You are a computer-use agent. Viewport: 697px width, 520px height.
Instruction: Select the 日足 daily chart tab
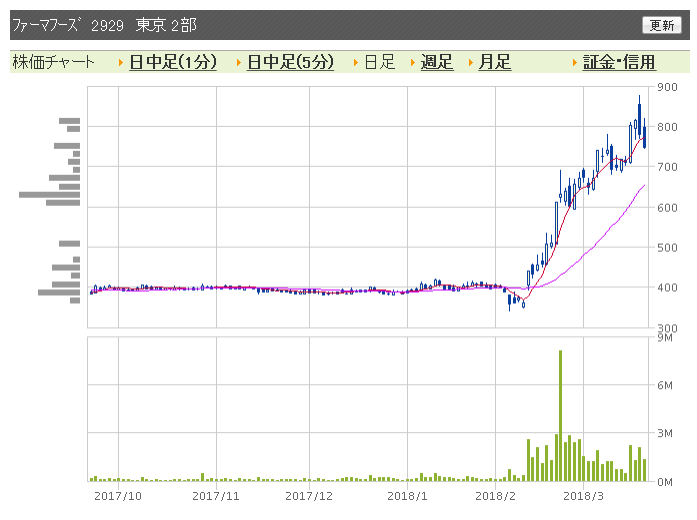pyautogui.click(x=380, y=62)
